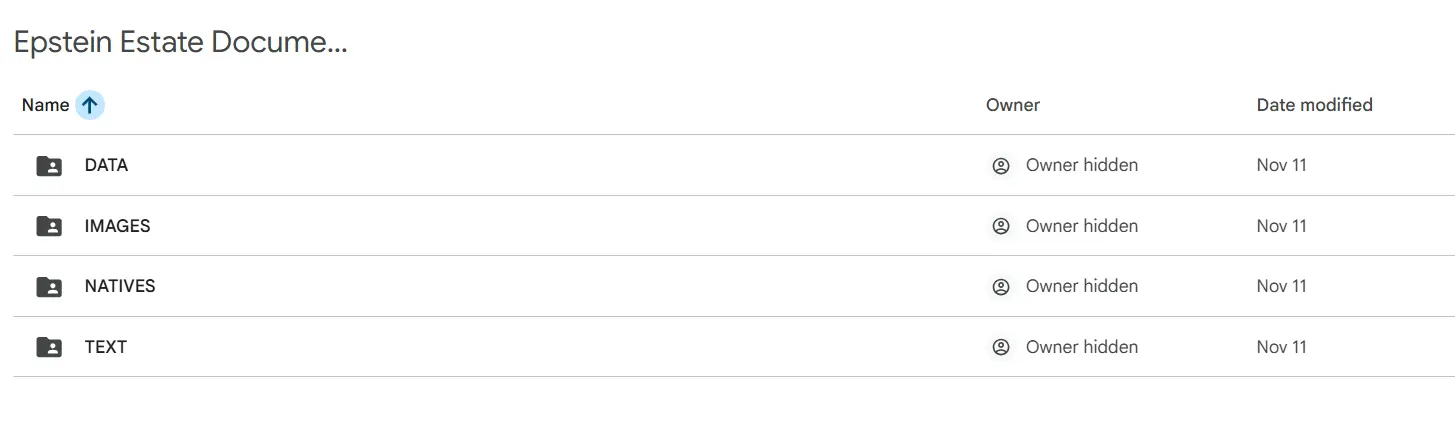Click Owner hidden text in NATIVES row
Viewport: 1455px width, 431px height.
pos(1081,286)
